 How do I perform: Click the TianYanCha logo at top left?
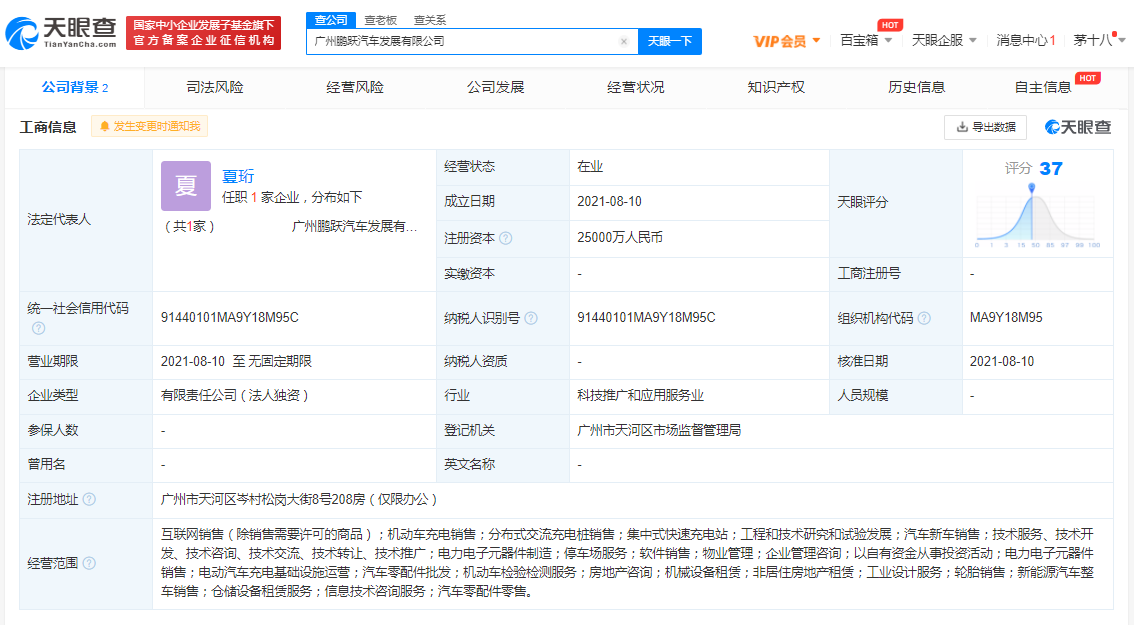tap(62, 33)
